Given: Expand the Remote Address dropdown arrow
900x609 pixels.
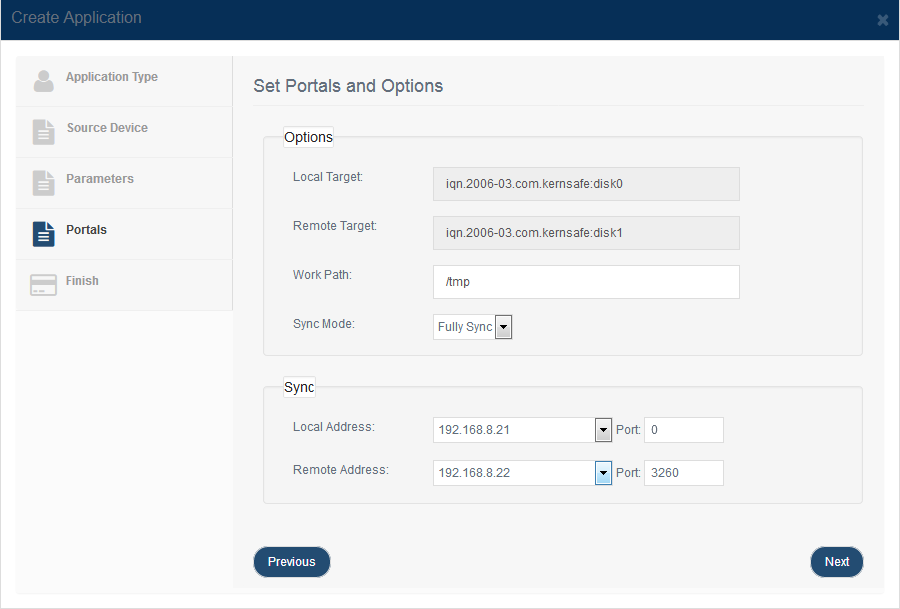Looking at the screenshot, I should [603, 473].
